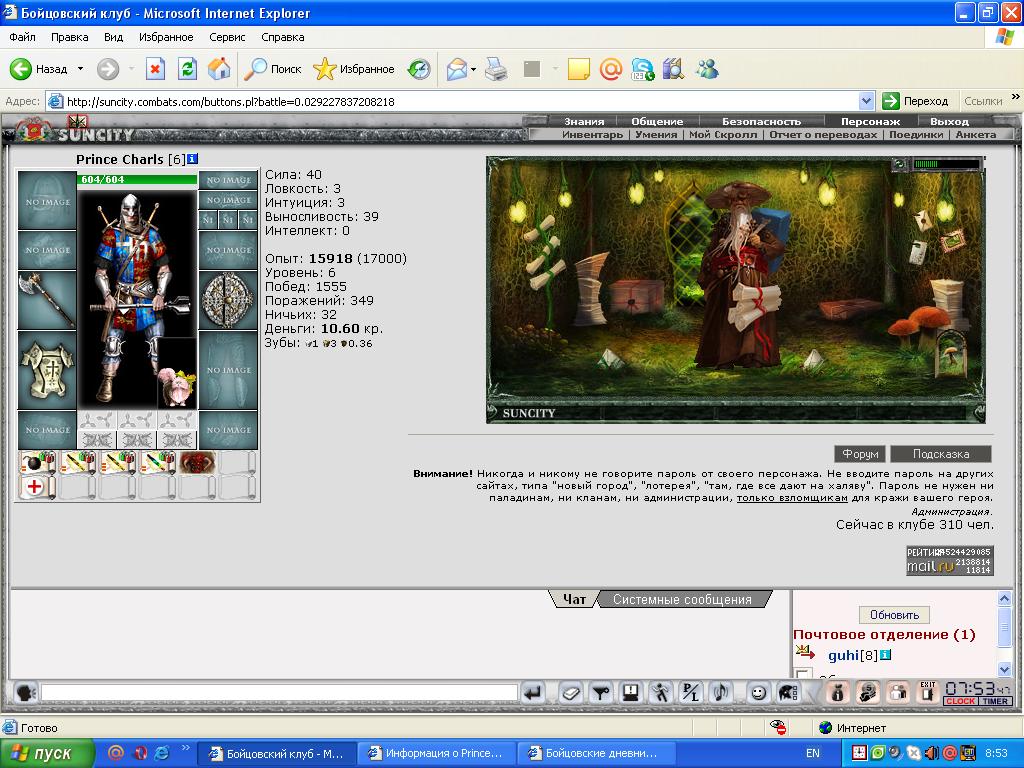Expand the Back button history dropdown arrow
Image resolution: width=1024 pixels, height=768 pixels.
(x=80, y=69)
